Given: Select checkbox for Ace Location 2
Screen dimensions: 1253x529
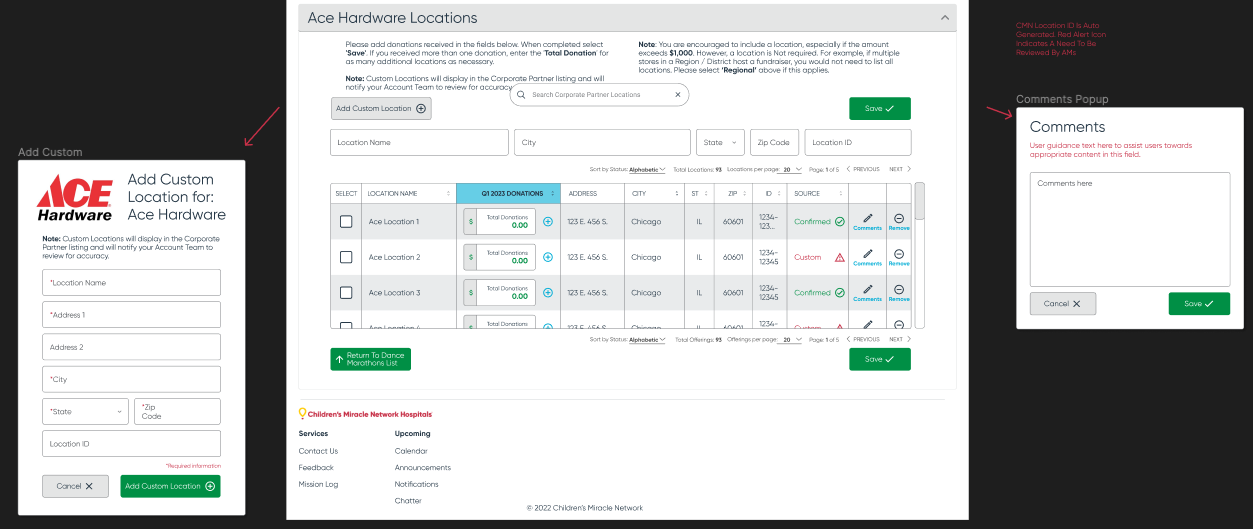Looking at the screenshot, I should pos(346,257).
